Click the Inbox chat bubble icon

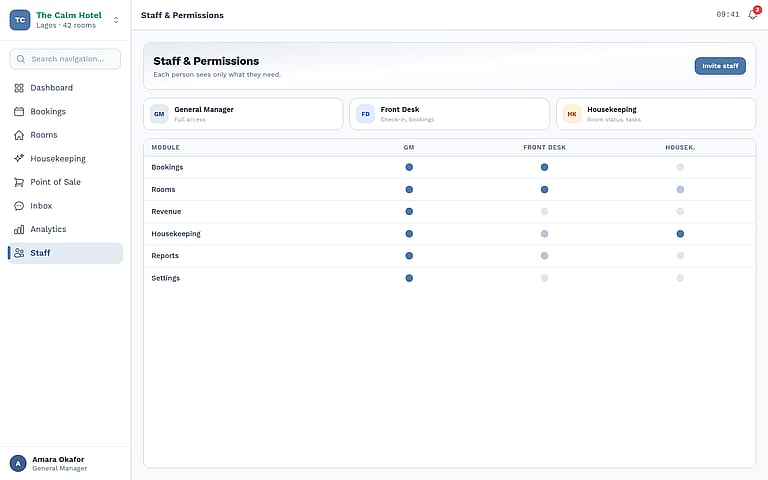click(x=19, y=206)
